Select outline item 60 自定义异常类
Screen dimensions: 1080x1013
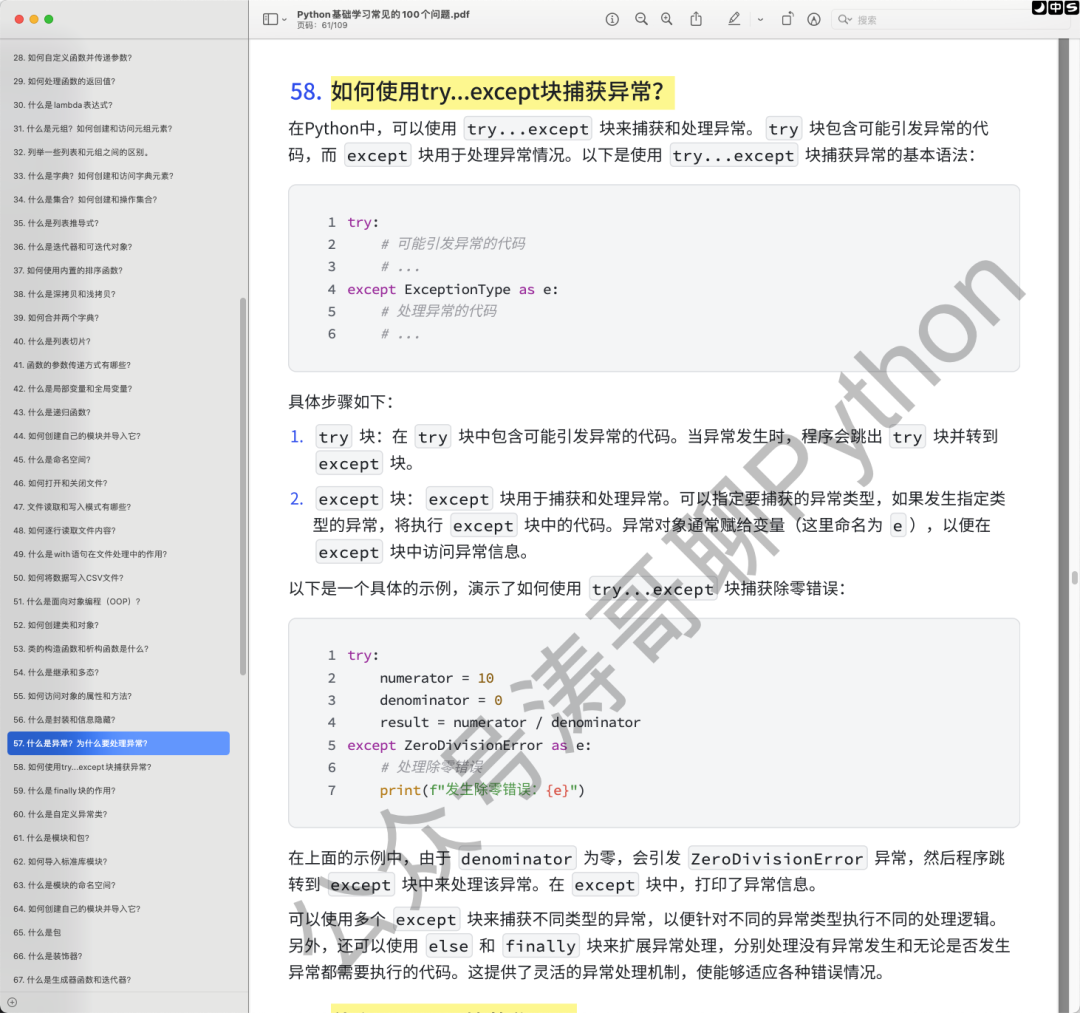tap(60, 815)
